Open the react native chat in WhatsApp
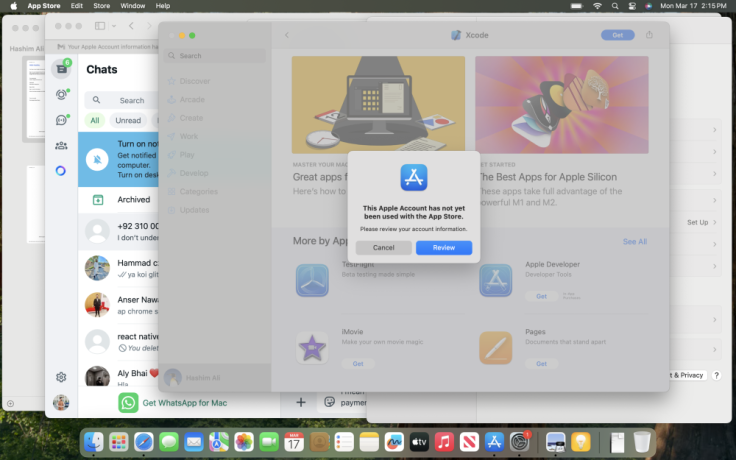Image resolution: width=736 pixels, height=460 pixels. [118, 342]
